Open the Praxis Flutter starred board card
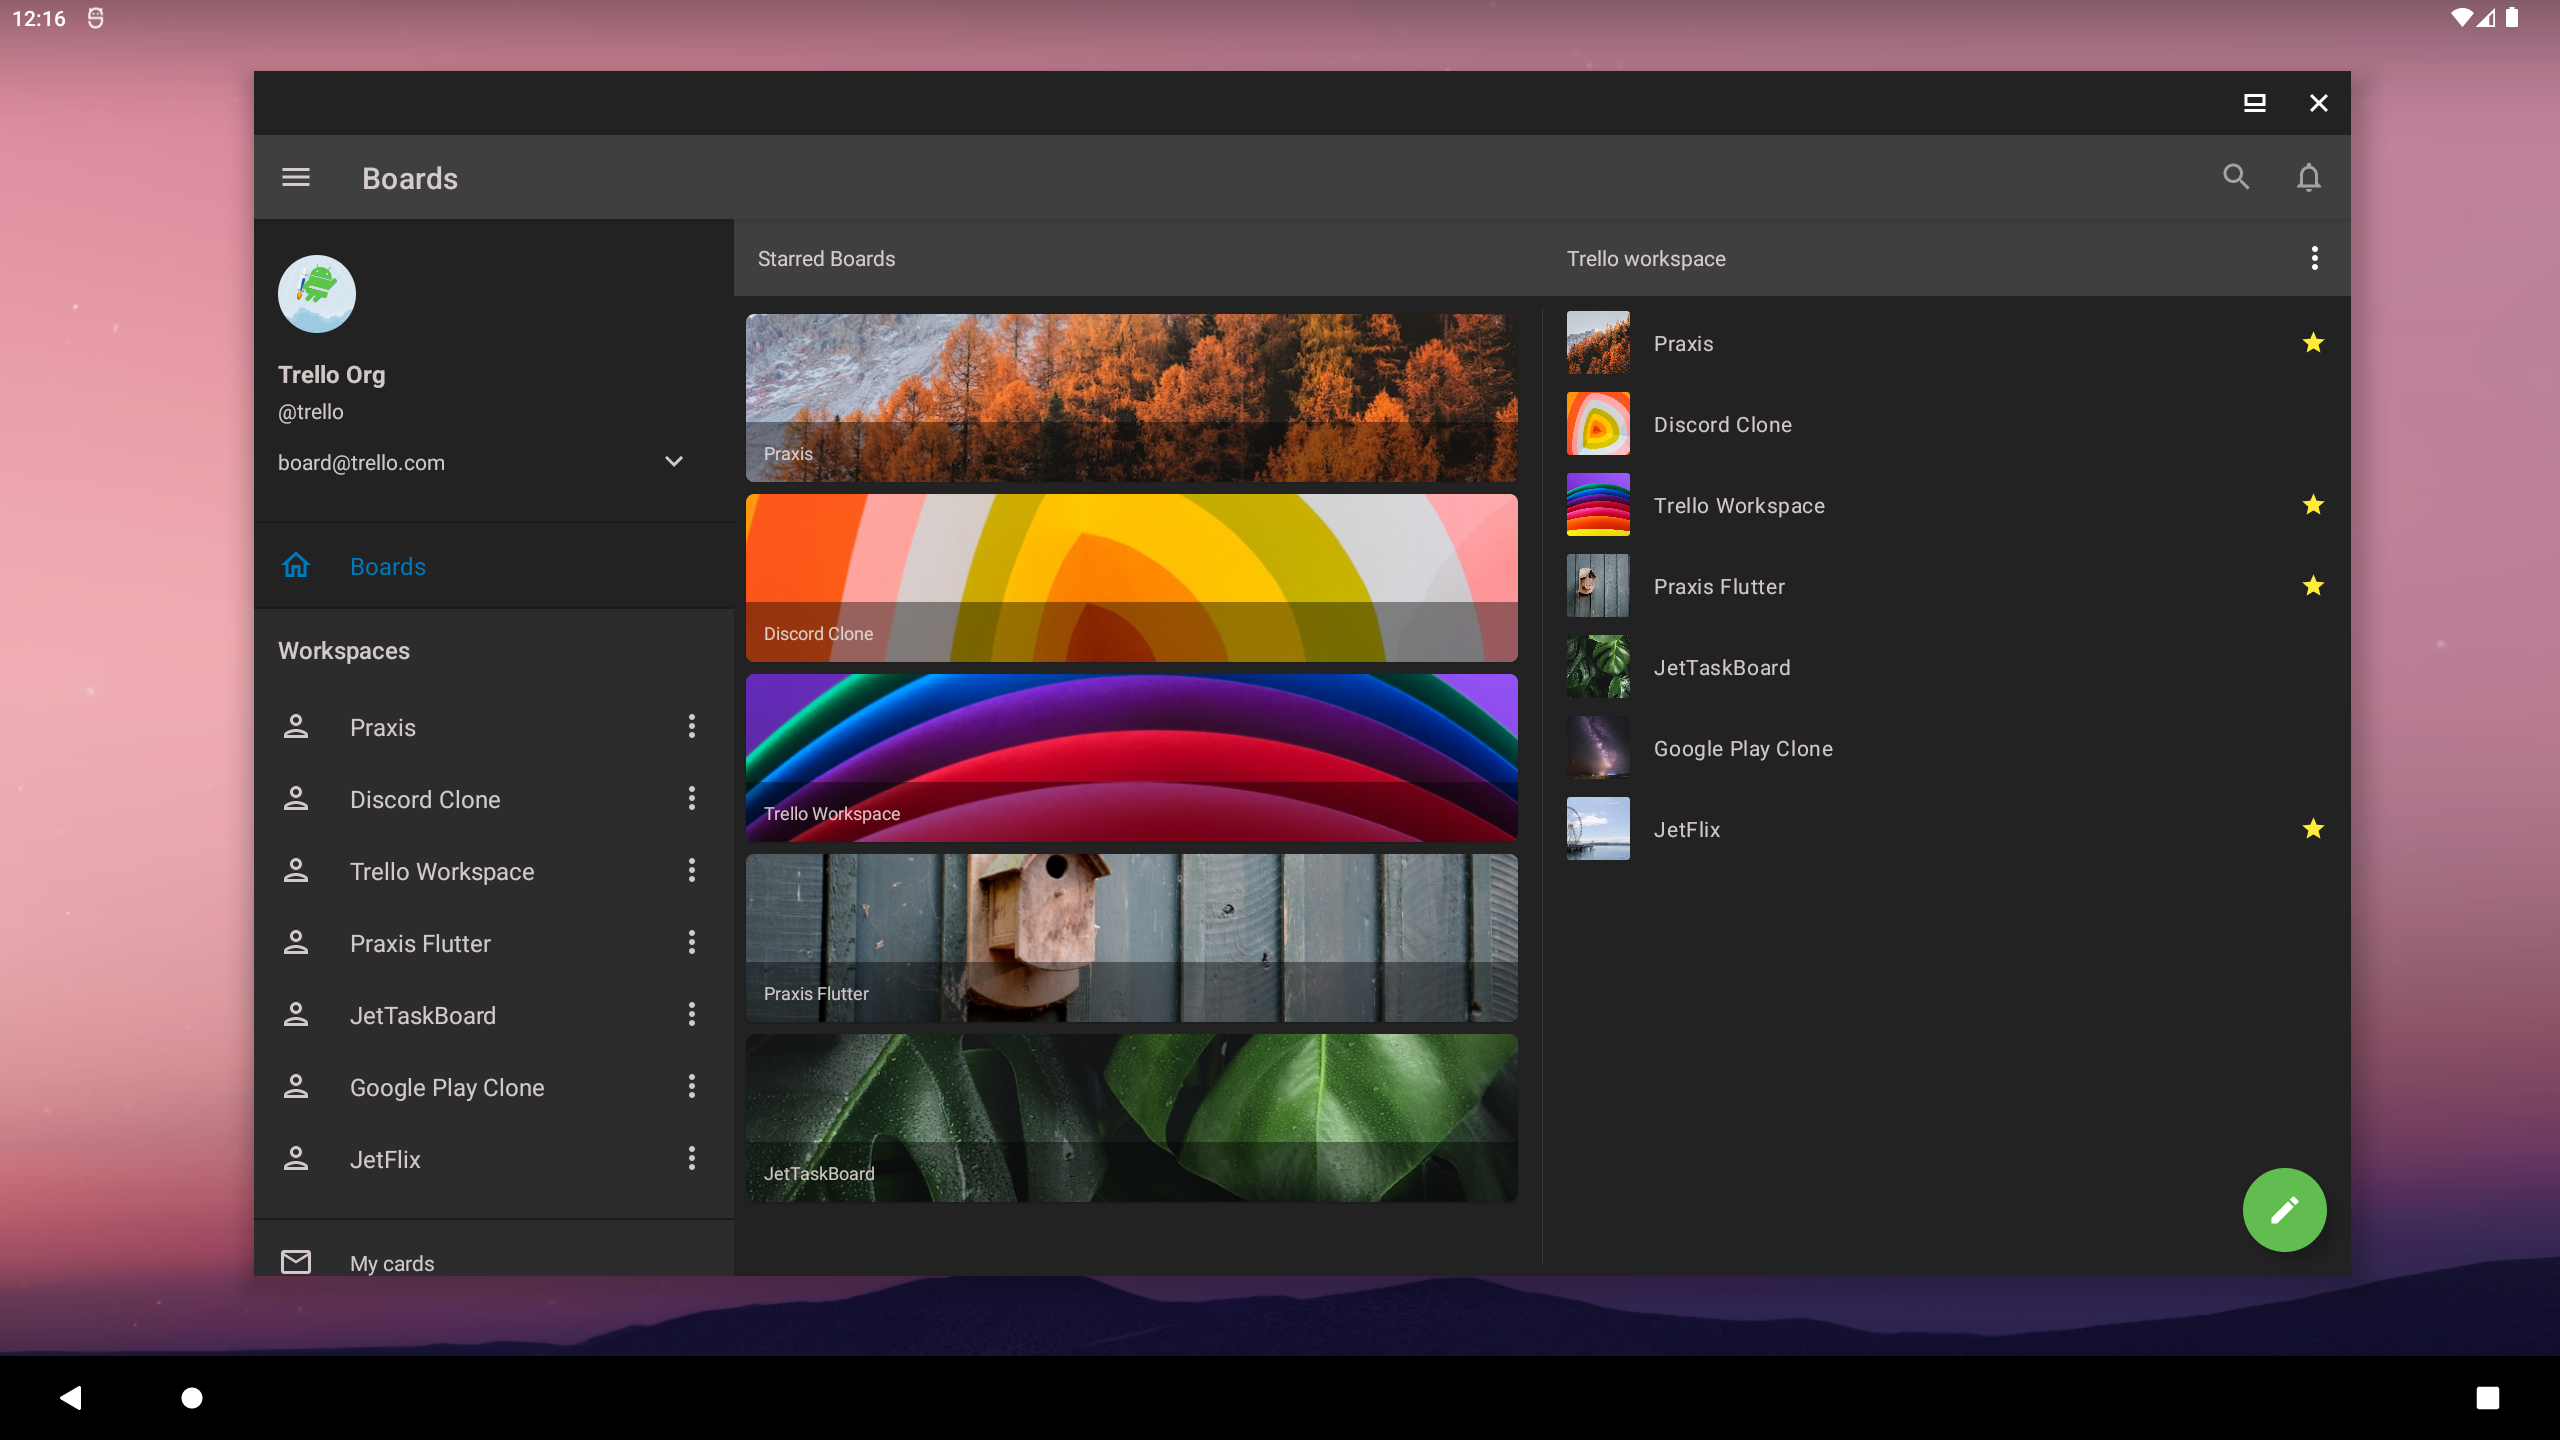This screenshot has width=2560, height=1440. (1132, 938)
